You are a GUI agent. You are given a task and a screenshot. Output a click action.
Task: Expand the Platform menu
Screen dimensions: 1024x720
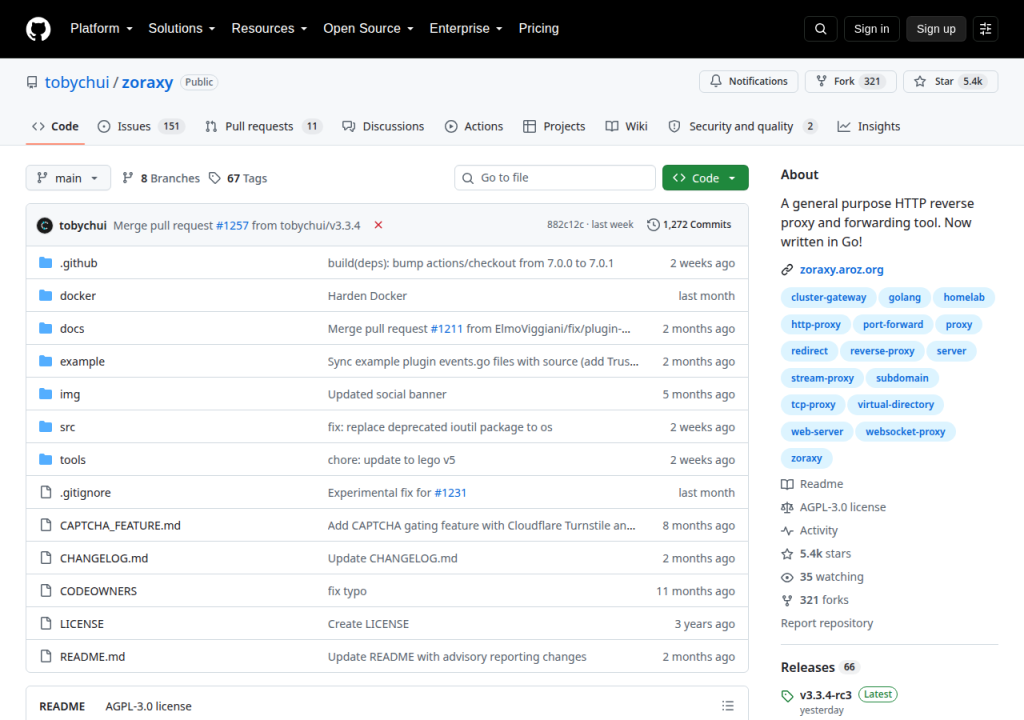tap(101, 29)
